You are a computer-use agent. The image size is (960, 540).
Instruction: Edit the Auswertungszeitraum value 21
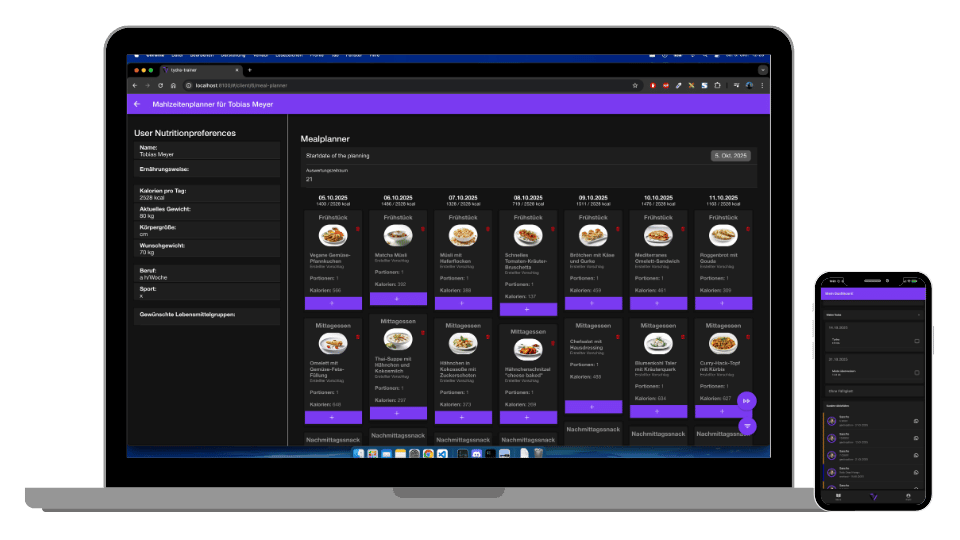tap(530, 175)
